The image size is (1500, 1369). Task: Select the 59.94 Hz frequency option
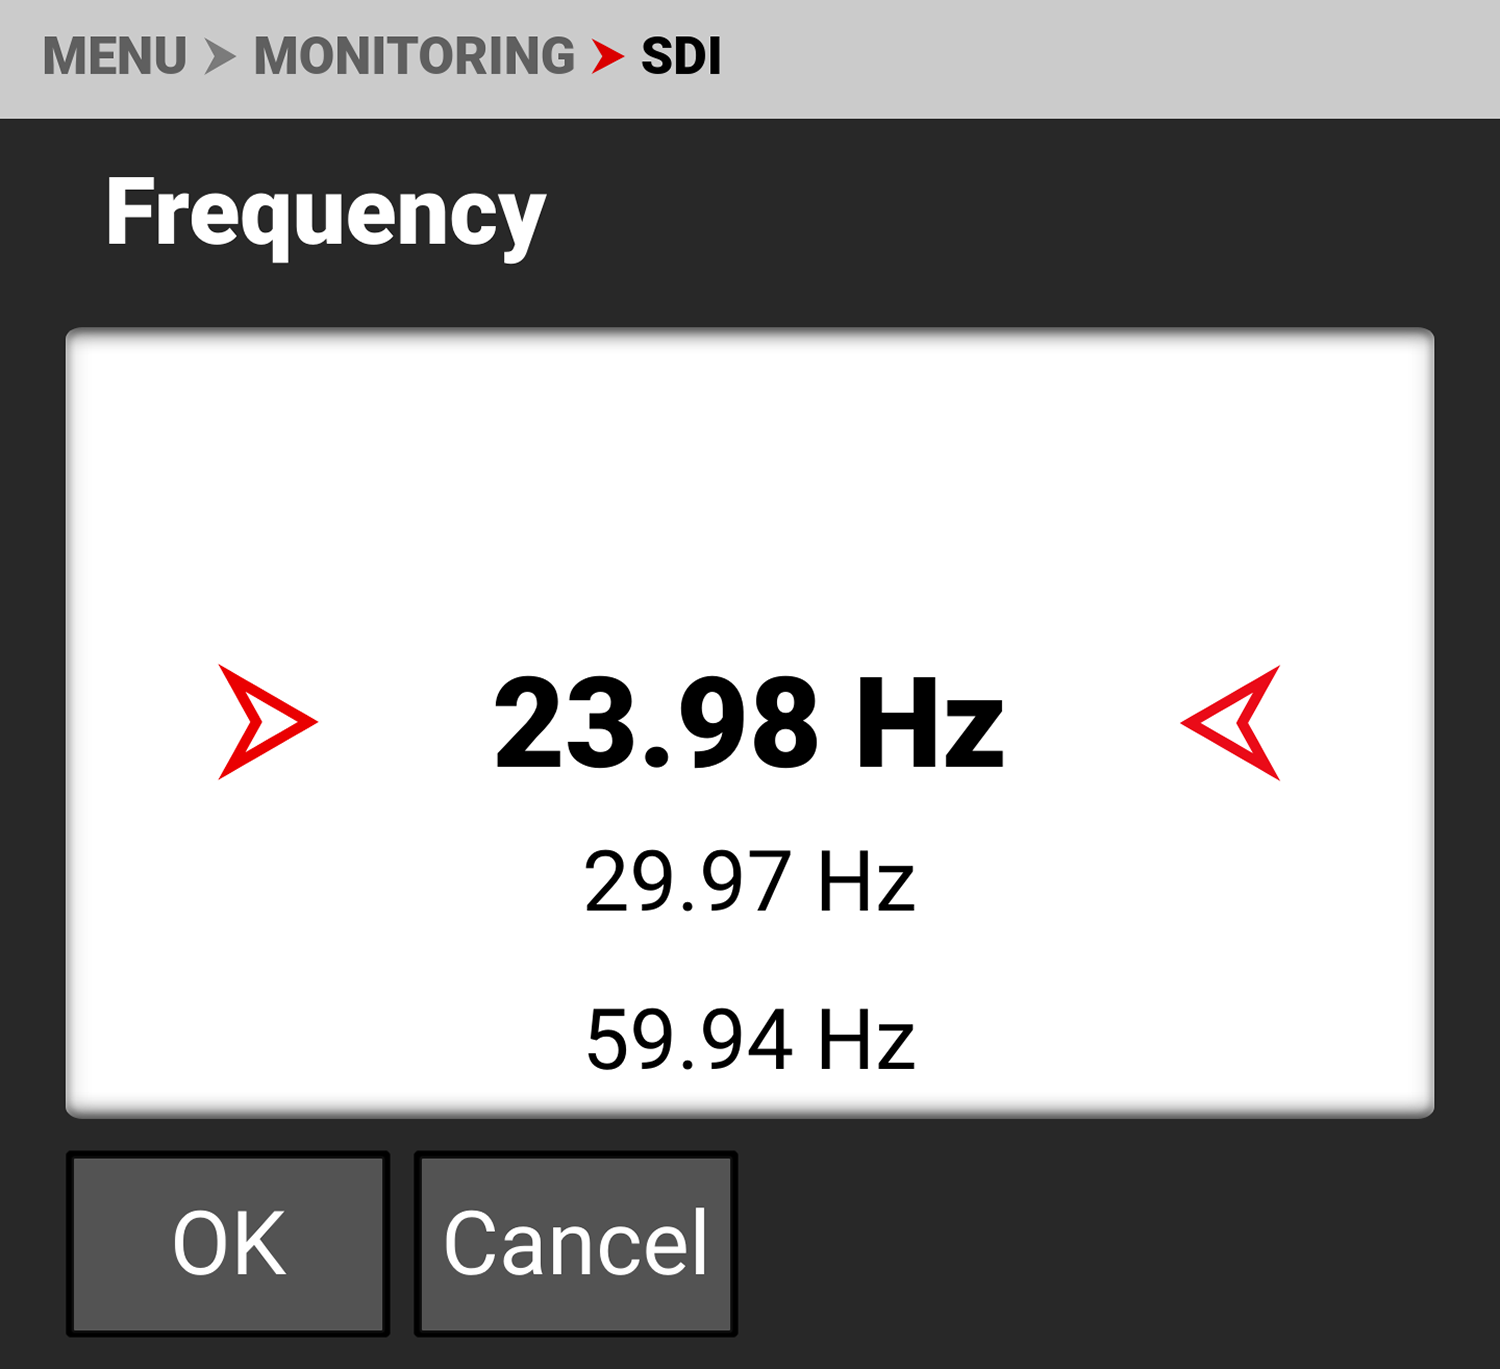pyautogui.click(x=750, y=1040)
